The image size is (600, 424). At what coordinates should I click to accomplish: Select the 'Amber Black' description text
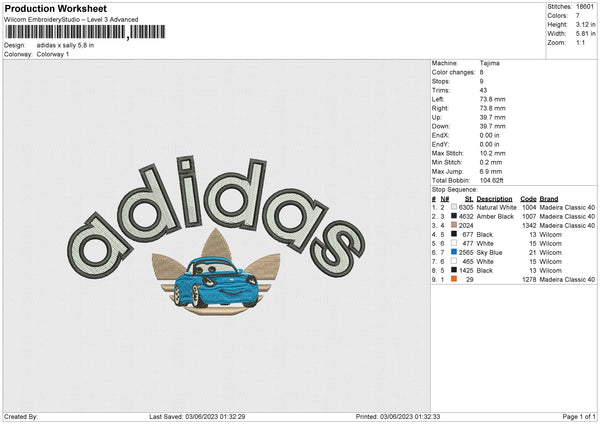point(495,217)
